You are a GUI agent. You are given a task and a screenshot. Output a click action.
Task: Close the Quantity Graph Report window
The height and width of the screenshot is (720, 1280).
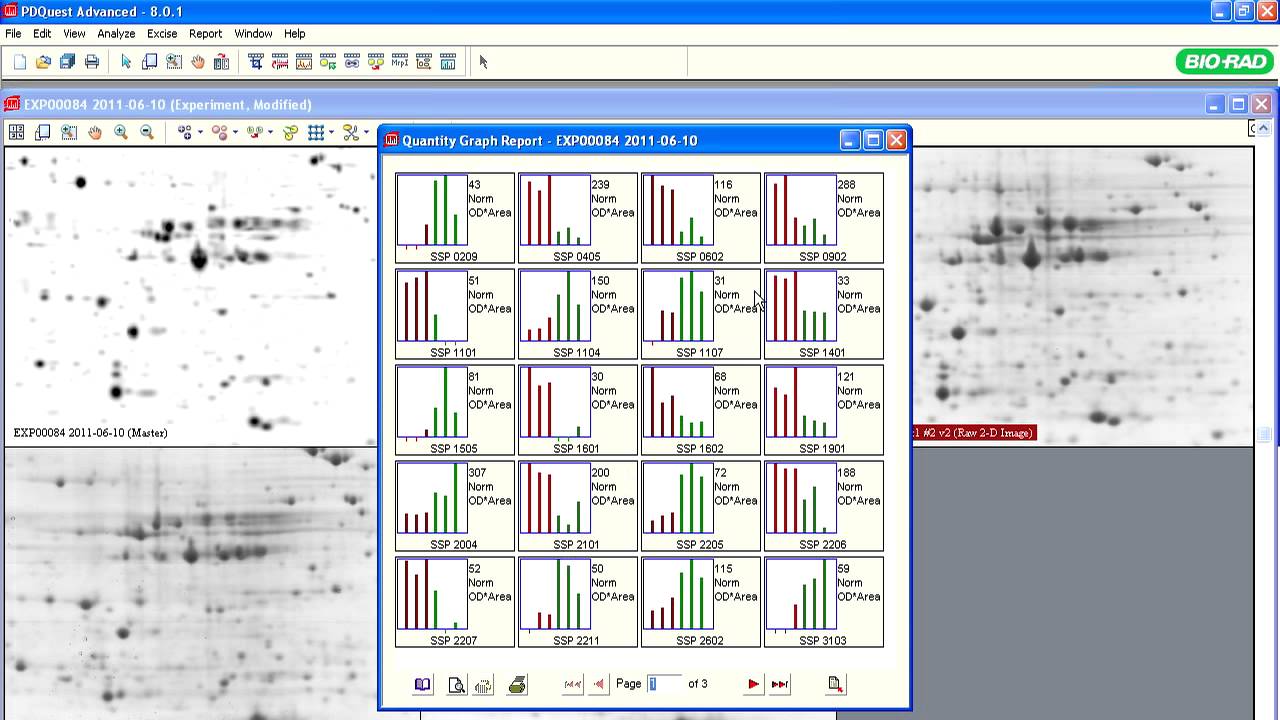coord(897,141)
